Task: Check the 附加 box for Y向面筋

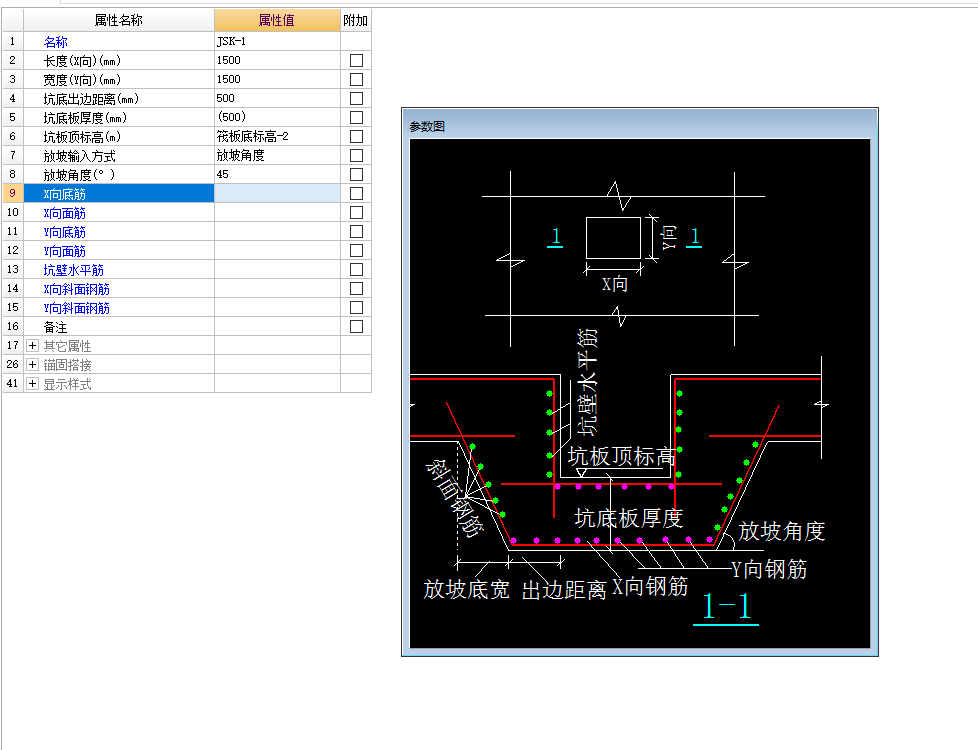Action: pos(356,250)
